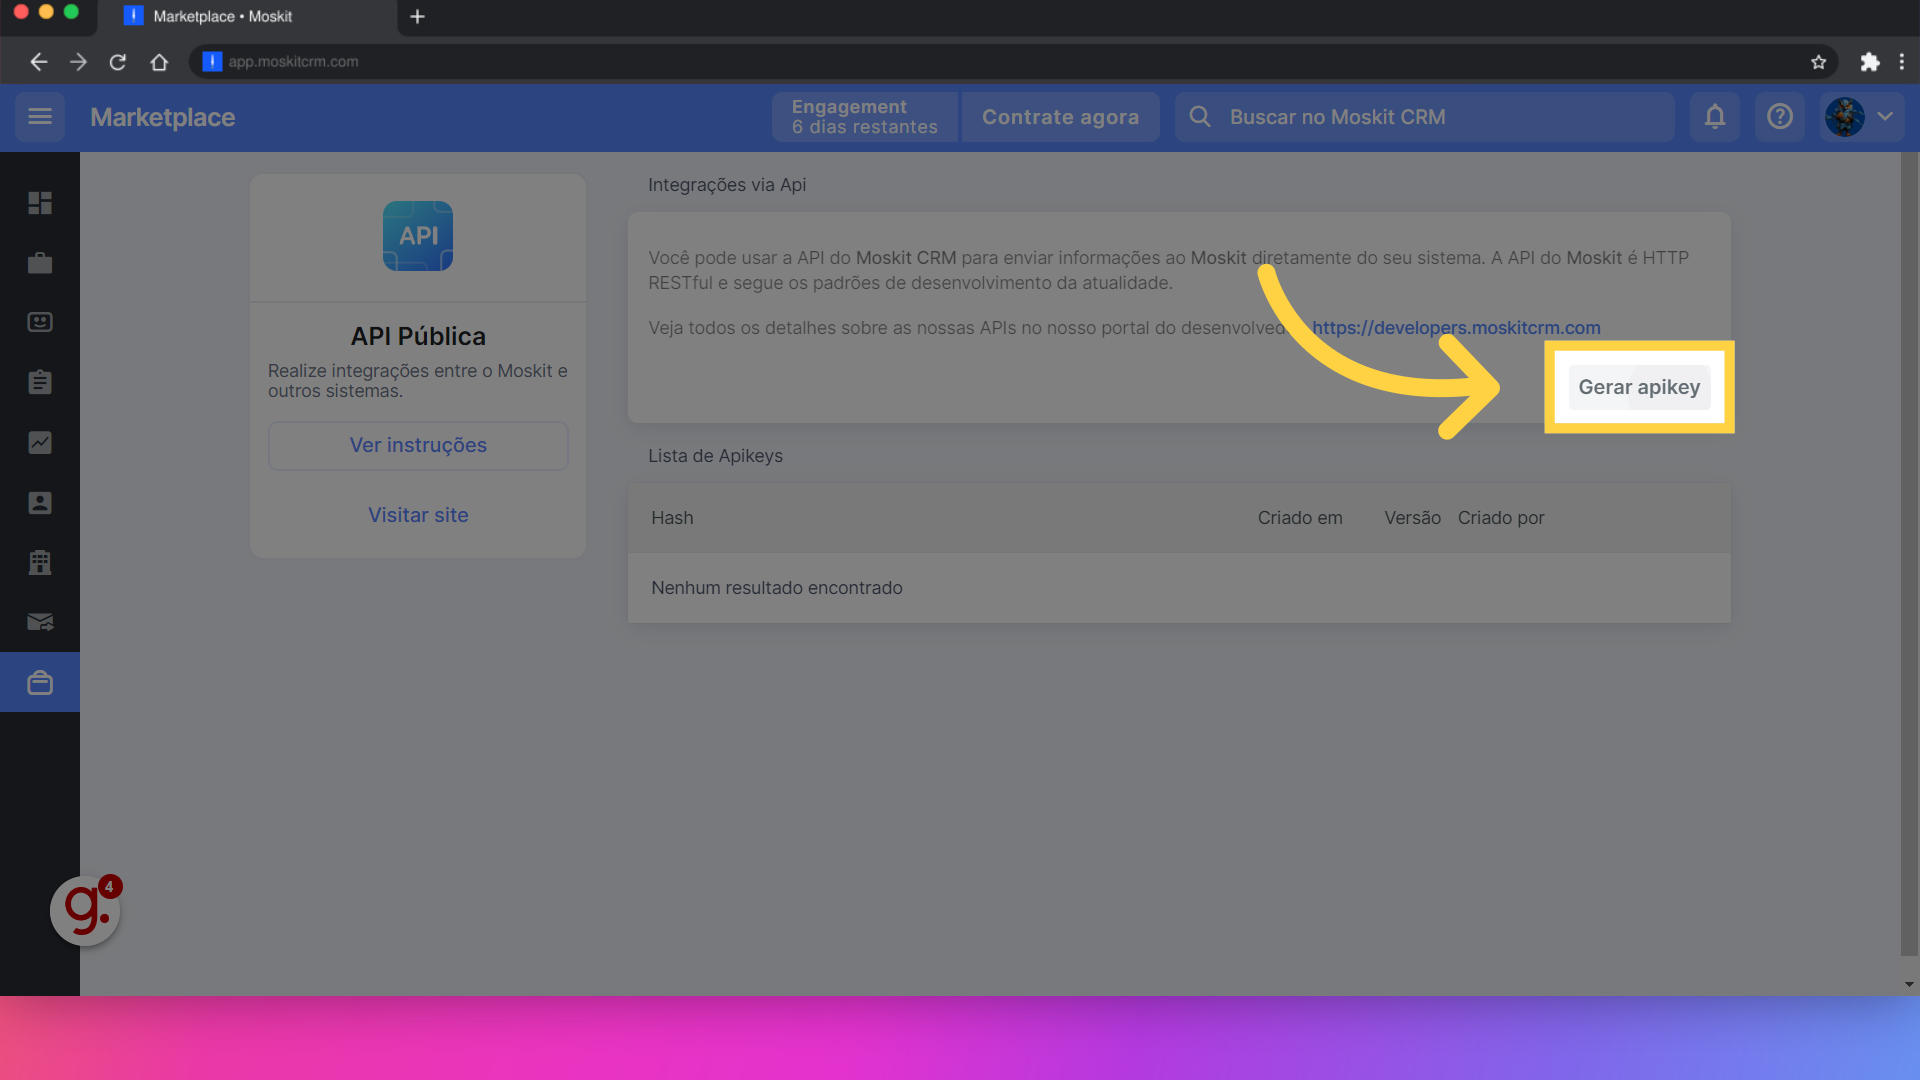Image resolution: width=1920 pixels, height=1080 pixels.
Task: Open the browser extensions puzzle icon
Action: coord(1870,62)
